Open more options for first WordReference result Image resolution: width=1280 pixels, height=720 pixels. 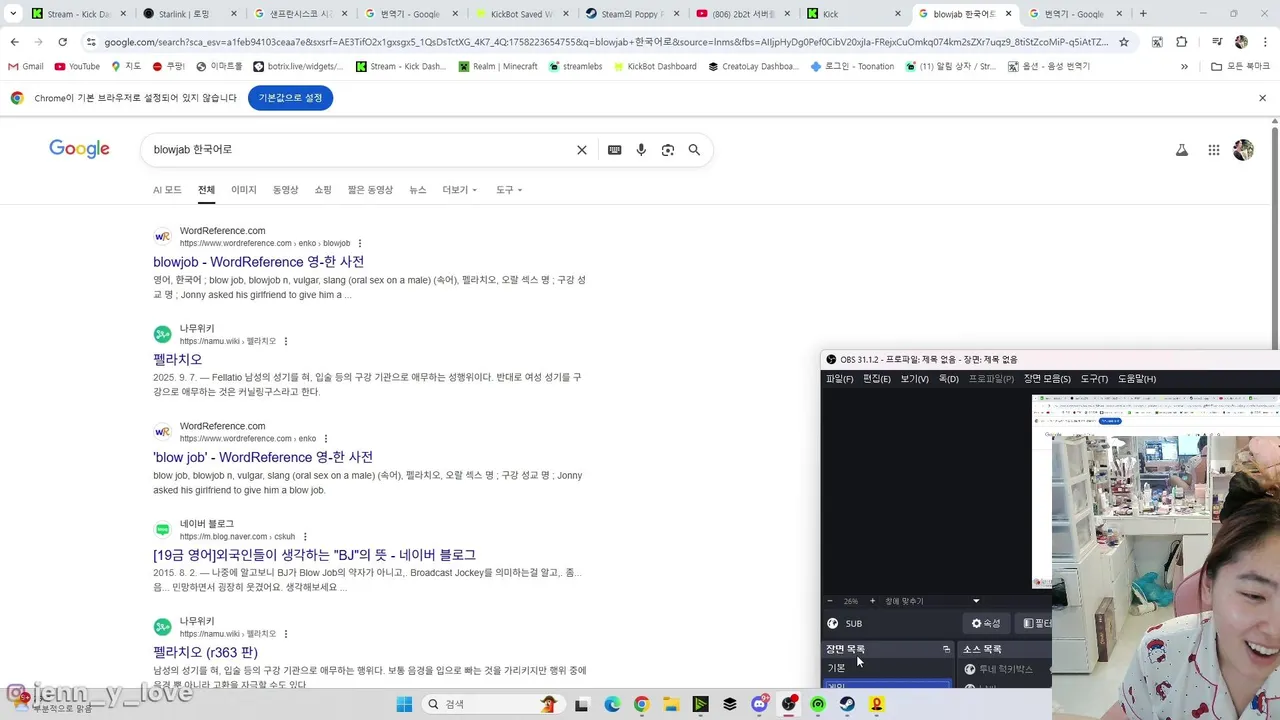click(360, 243)
